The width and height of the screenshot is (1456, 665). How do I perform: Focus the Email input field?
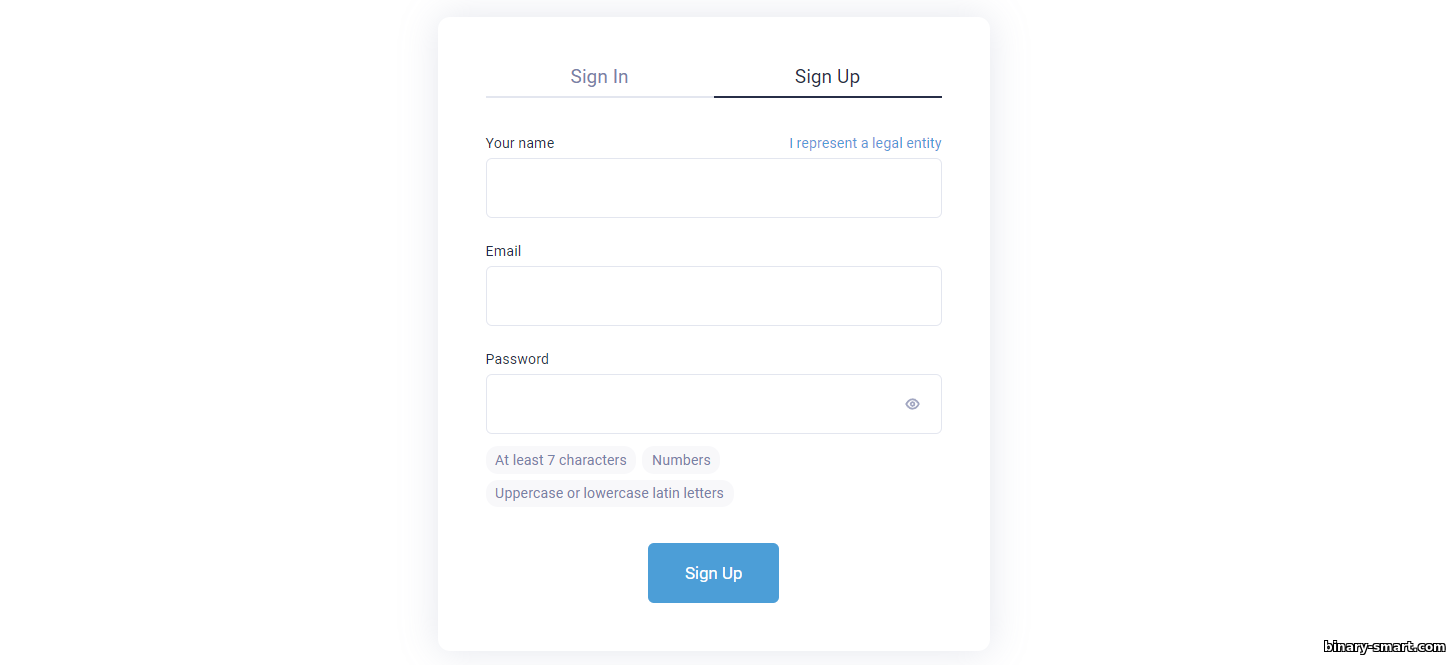click(x=714, y=296)
